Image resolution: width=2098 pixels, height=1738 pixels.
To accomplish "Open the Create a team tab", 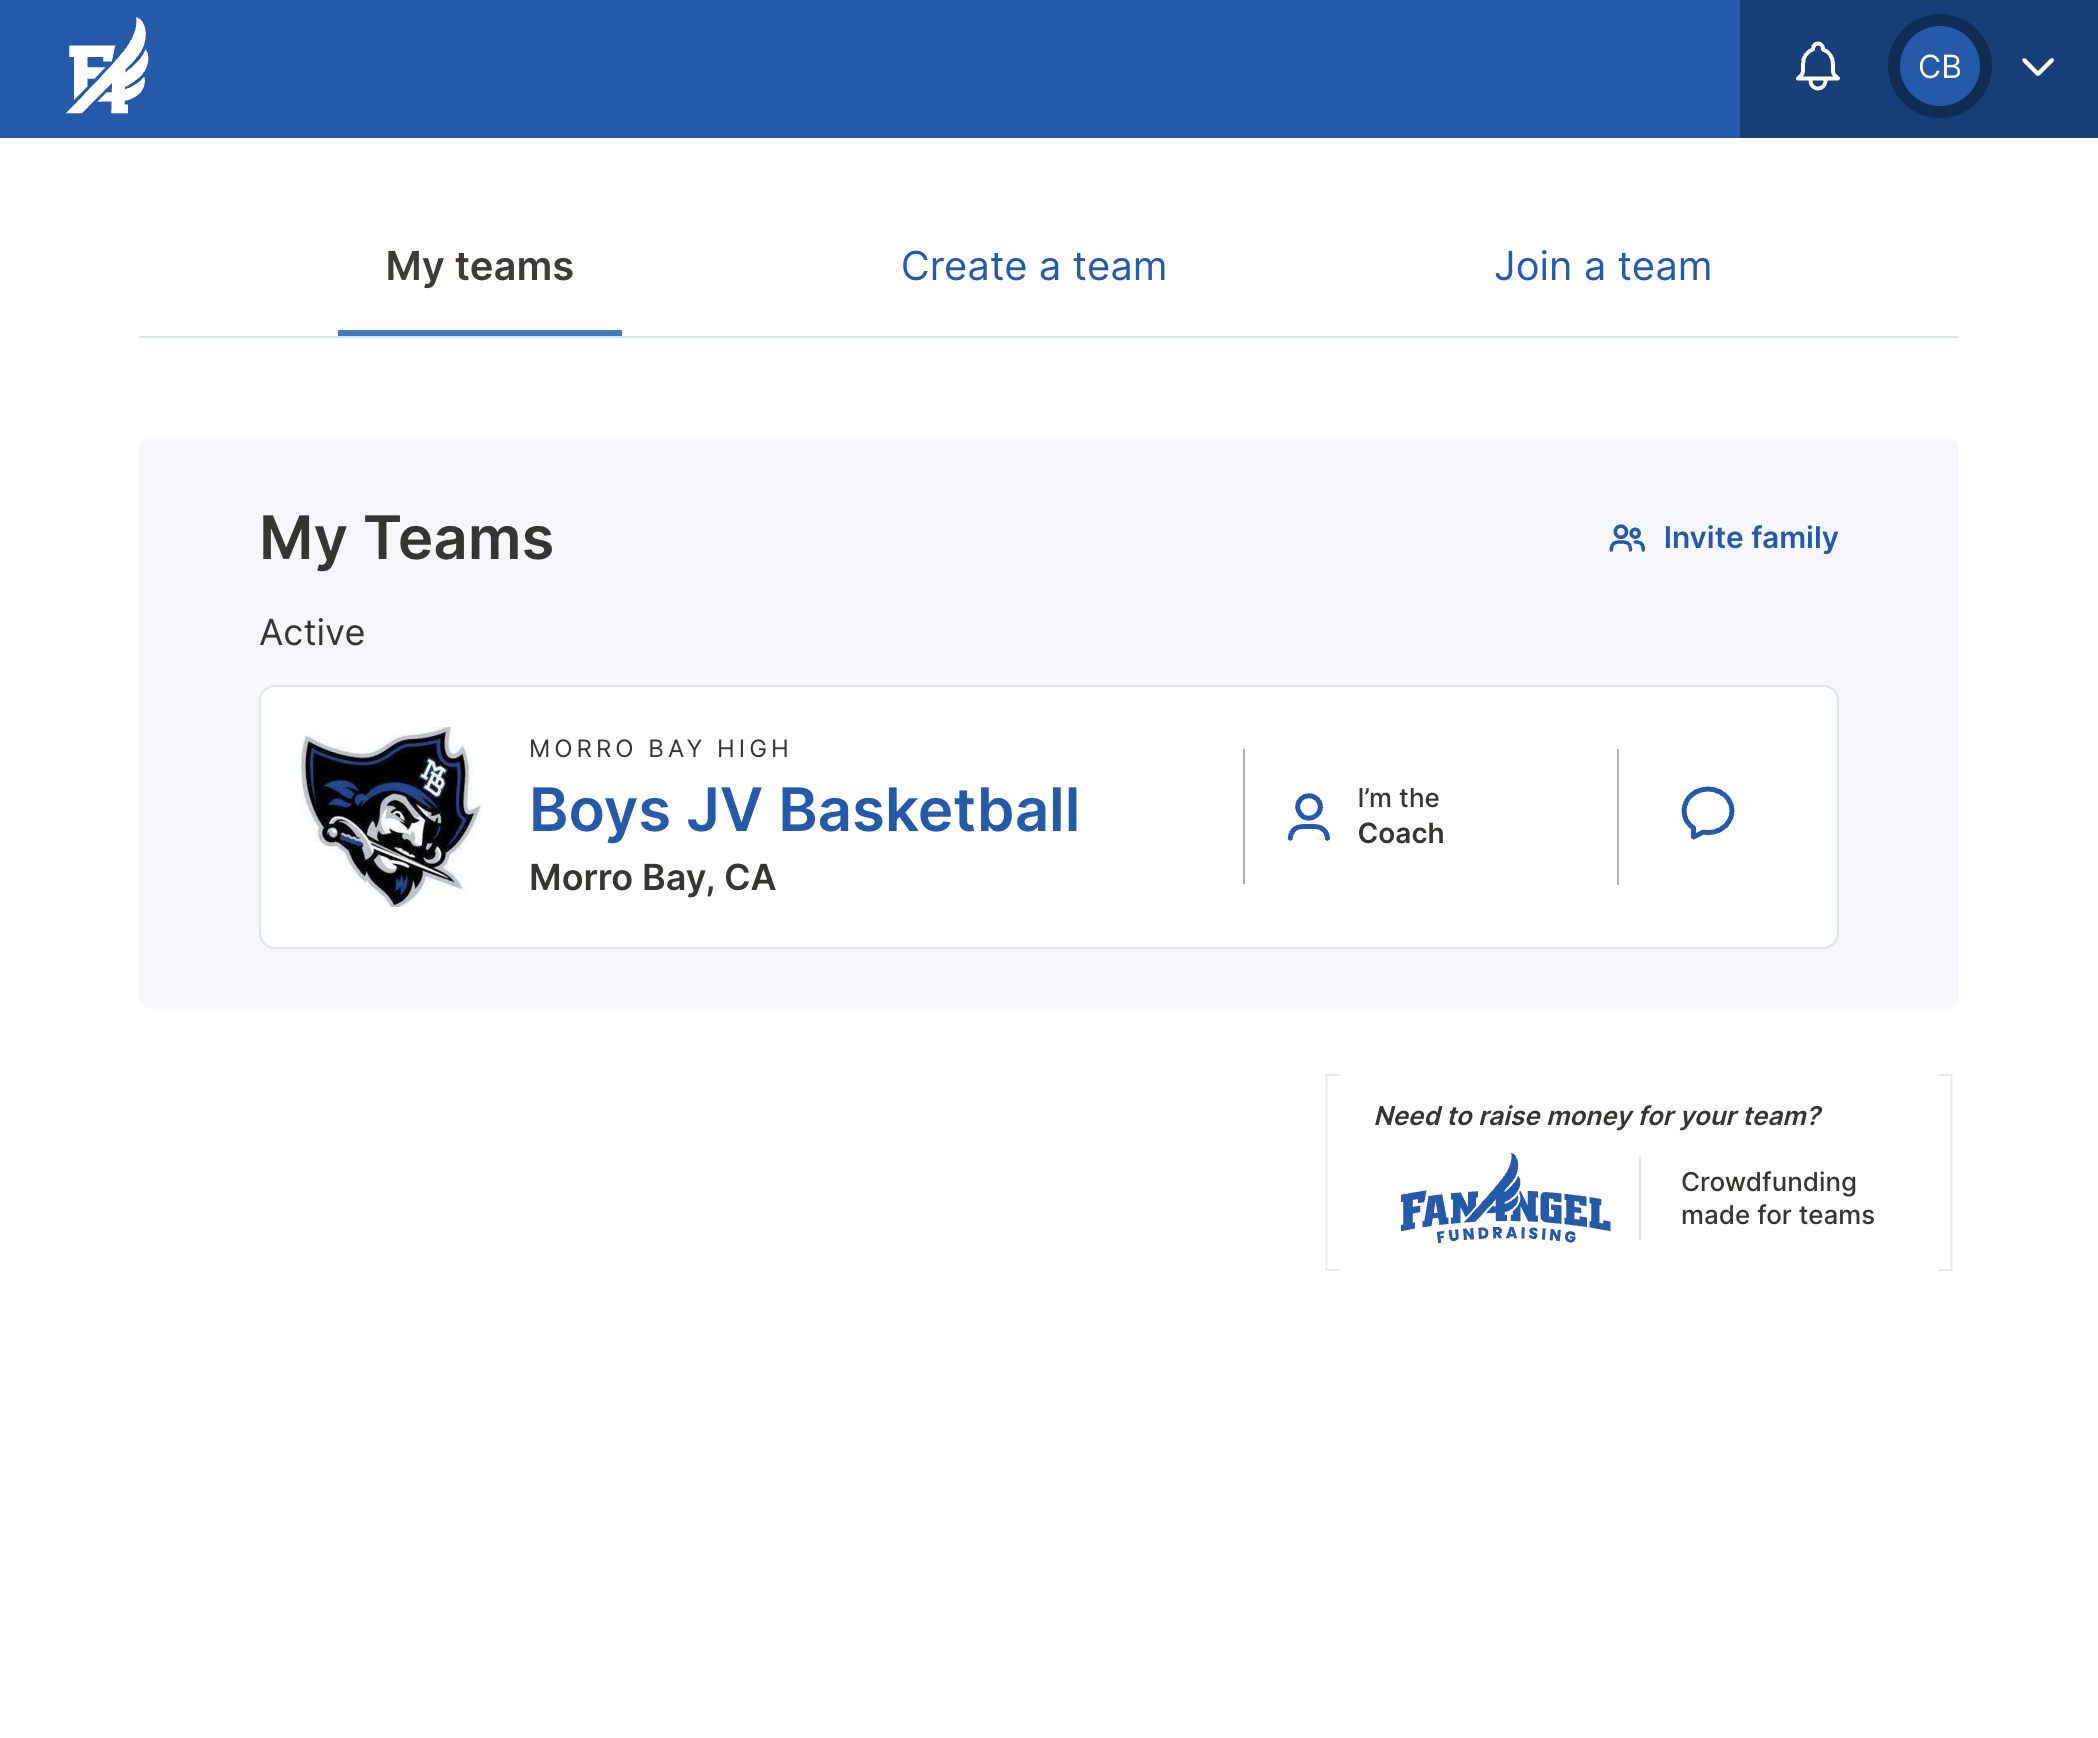I will 1033,267.
